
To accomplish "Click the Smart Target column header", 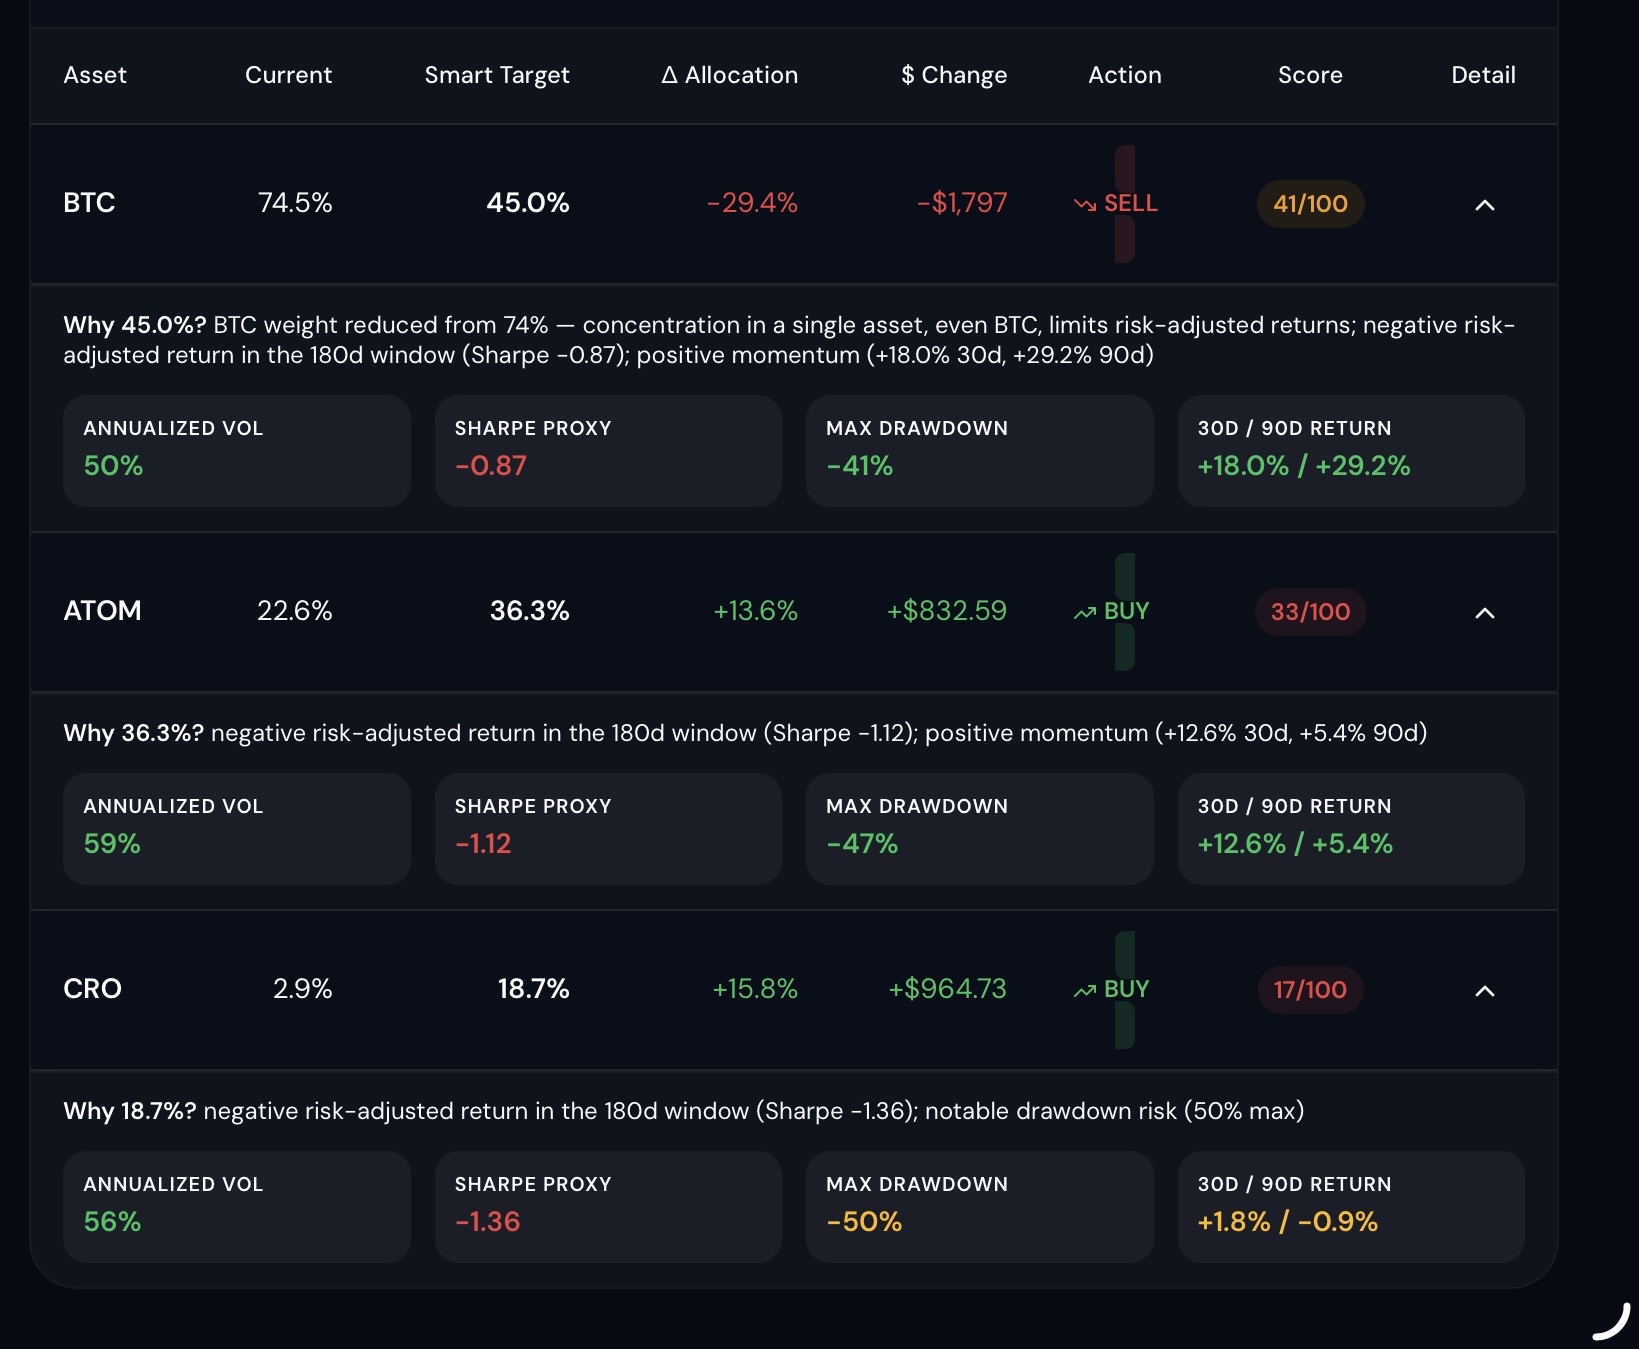I will pos(497,75).
